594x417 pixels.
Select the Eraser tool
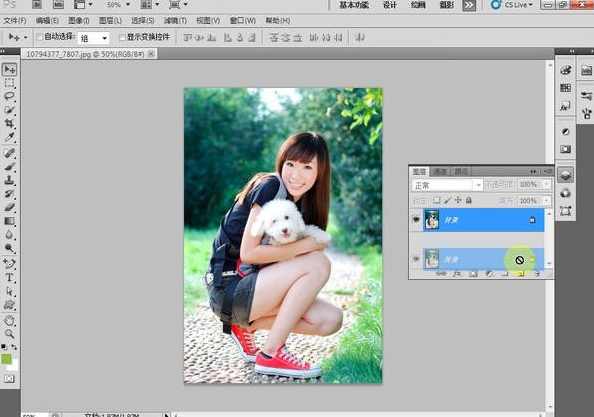[9, 207]
